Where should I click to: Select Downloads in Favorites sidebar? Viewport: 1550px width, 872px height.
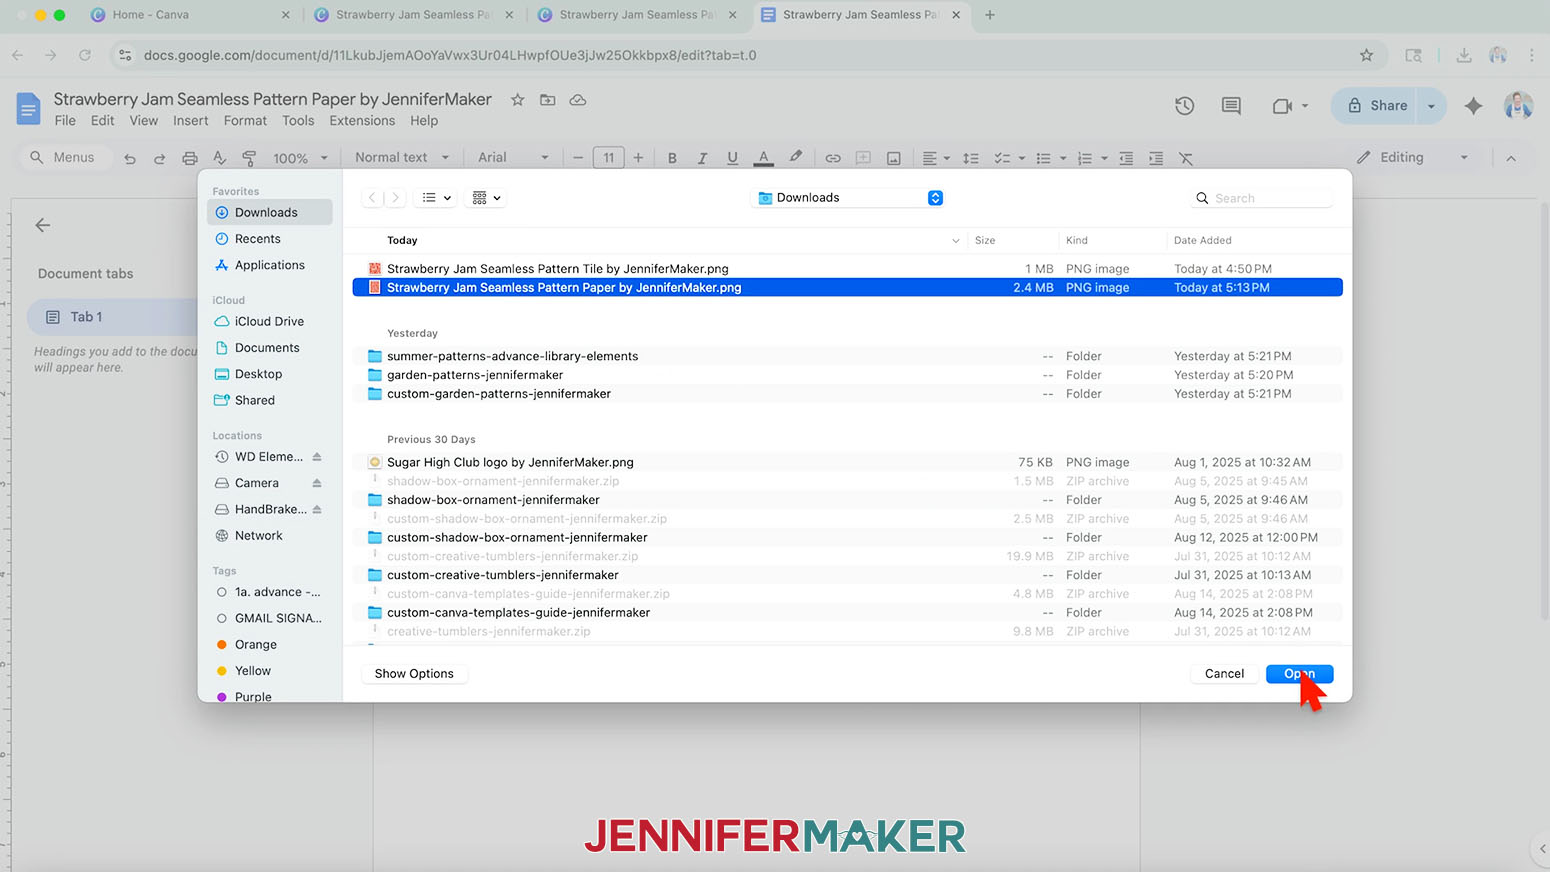click(269, 212)
